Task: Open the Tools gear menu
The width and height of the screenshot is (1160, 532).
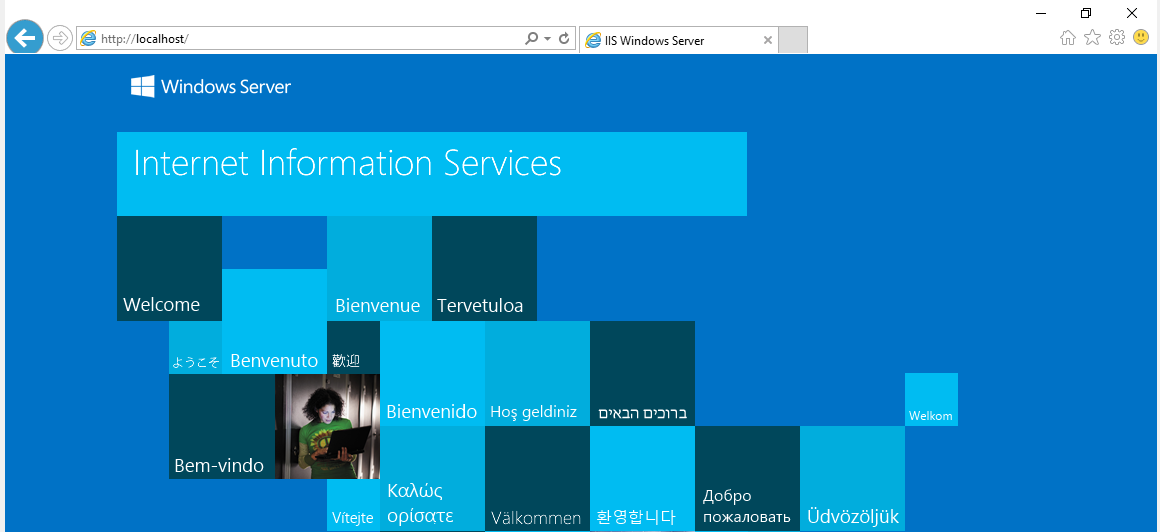Action: click(x=1117, y=38)
